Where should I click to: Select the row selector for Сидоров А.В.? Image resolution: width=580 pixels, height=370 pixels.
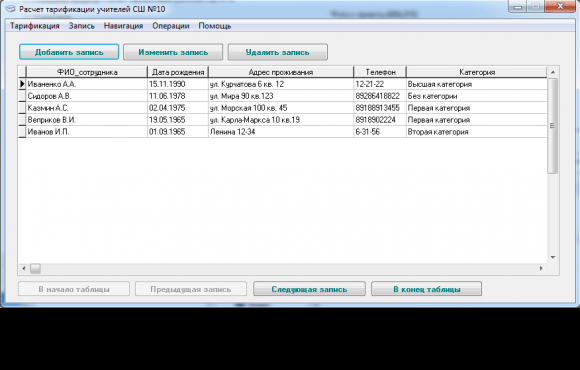(x=22, y=96)
